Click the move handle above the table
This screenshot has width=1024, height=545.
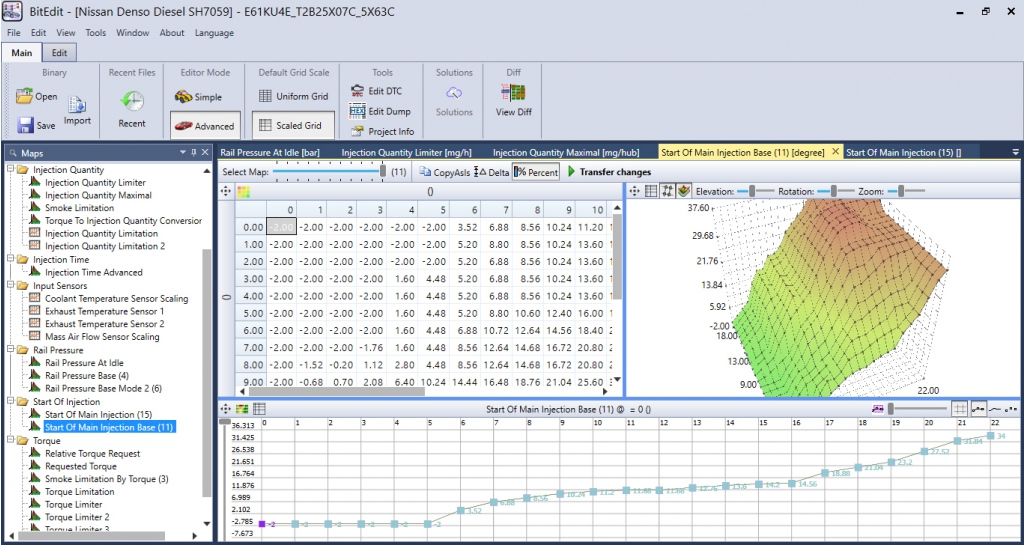[226, 191]
